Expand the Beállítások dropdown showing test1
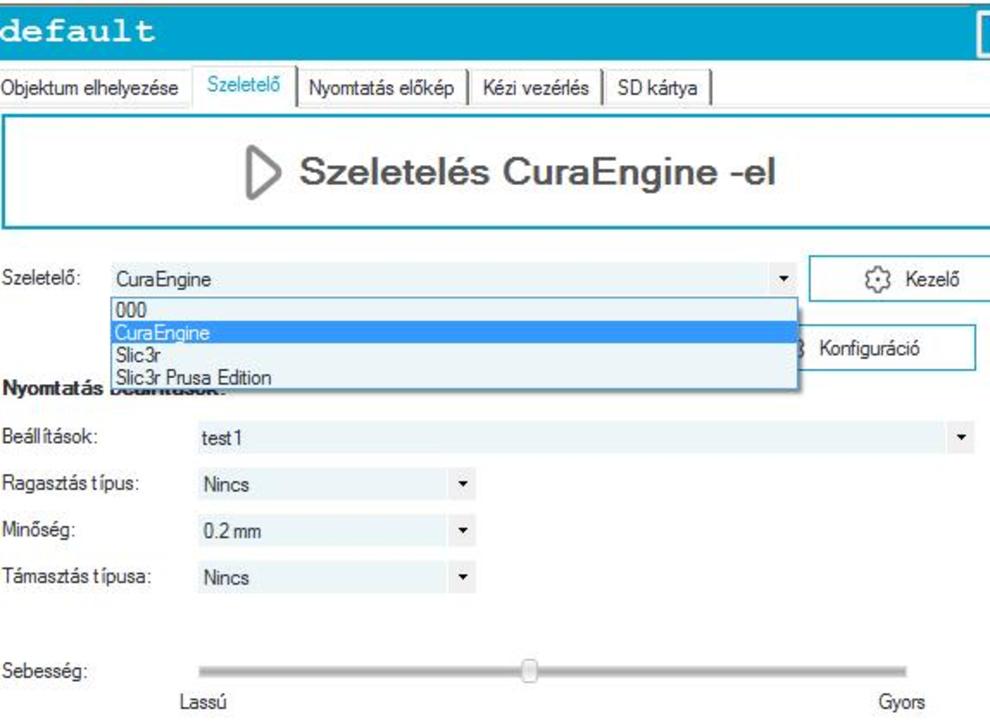990x721 pixels. tap(961, 438)
